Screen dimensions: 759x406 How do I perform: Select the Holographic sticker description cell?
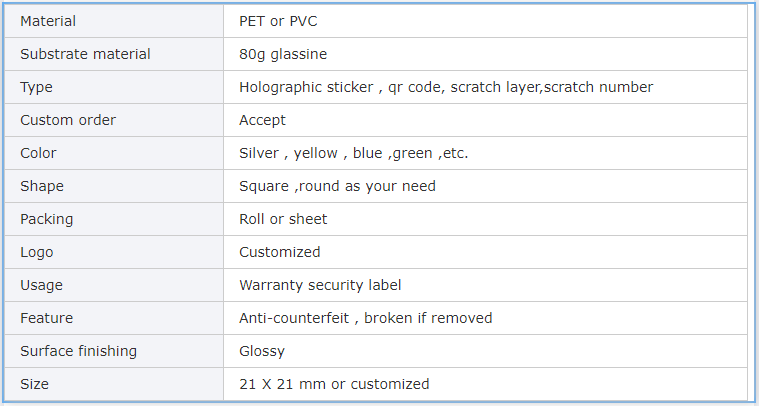(486, 87)
